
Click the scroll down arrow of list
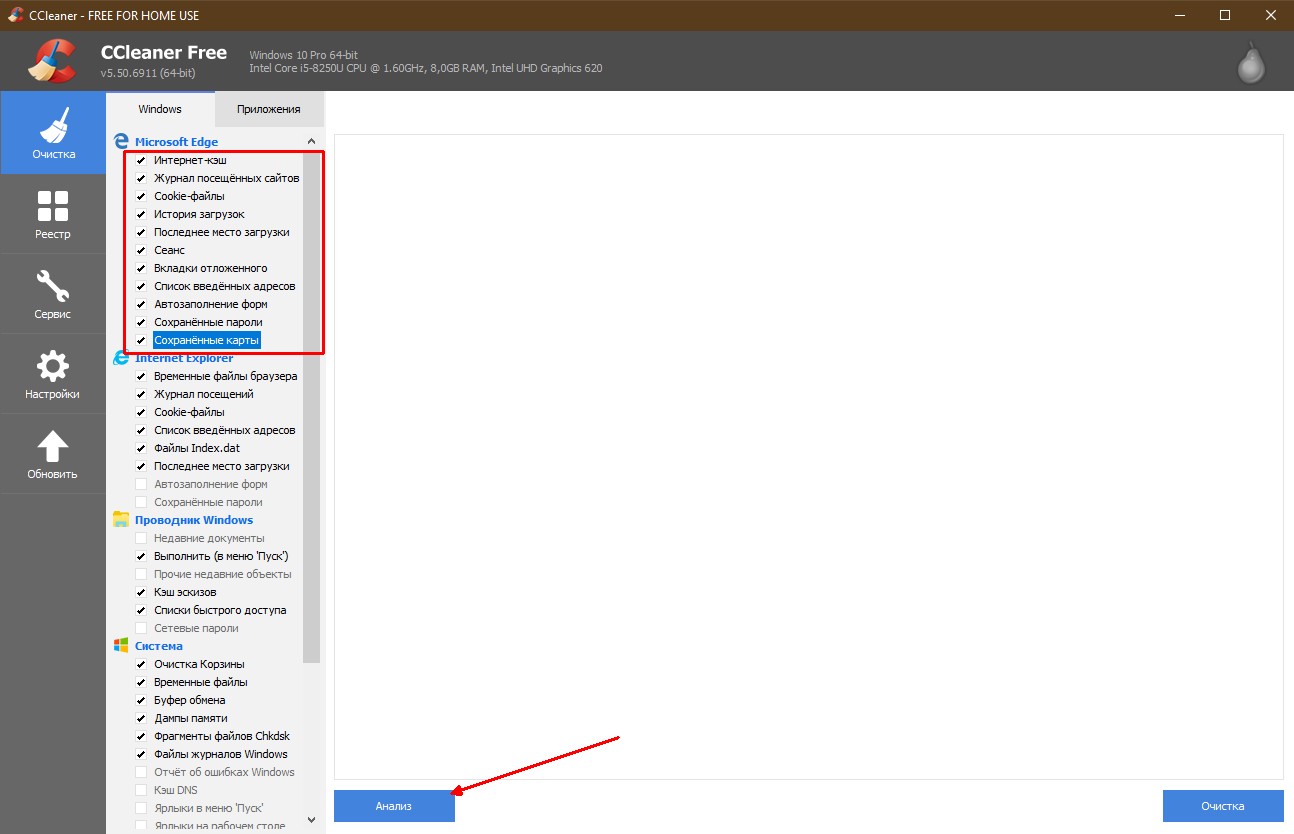311,820
